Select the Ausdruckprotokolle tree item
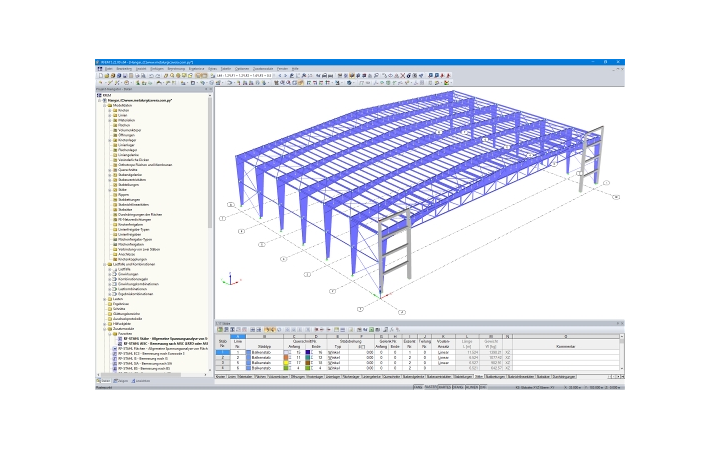The image size is (720, 450). pos(128,319)
